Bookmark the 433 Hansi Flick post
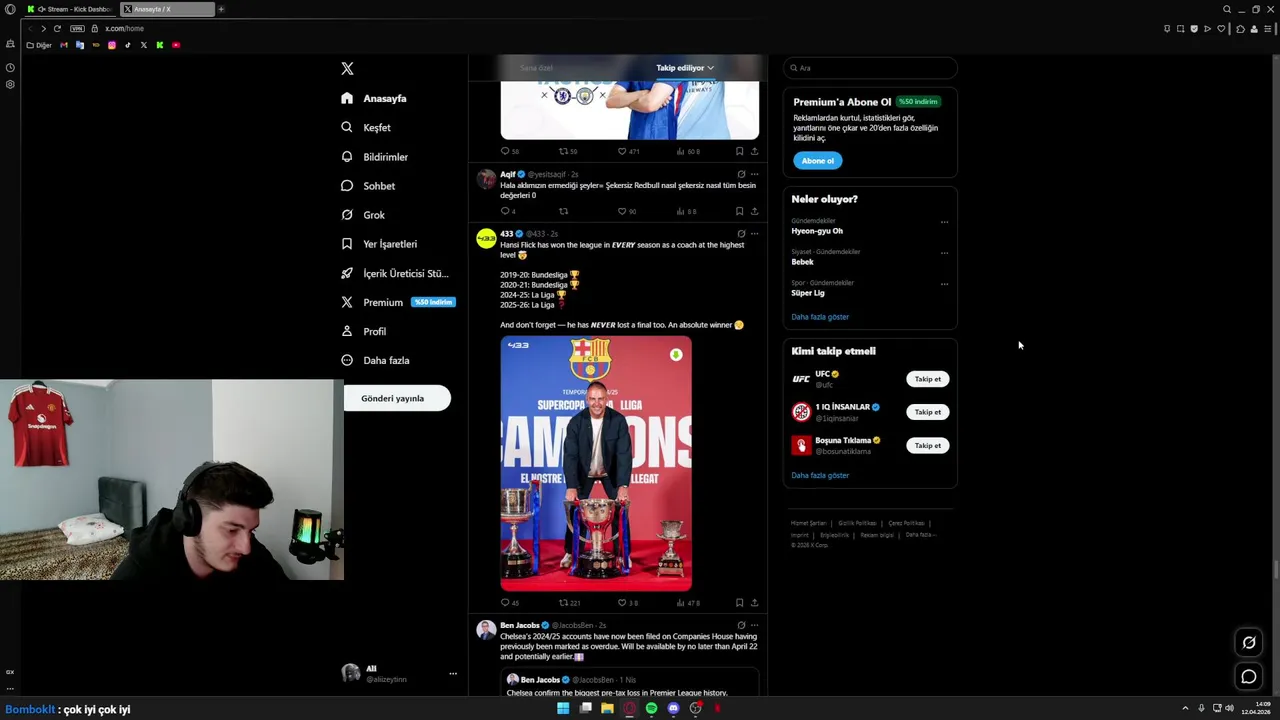This screenshot has width=1280, height=720. click(739, 603)
